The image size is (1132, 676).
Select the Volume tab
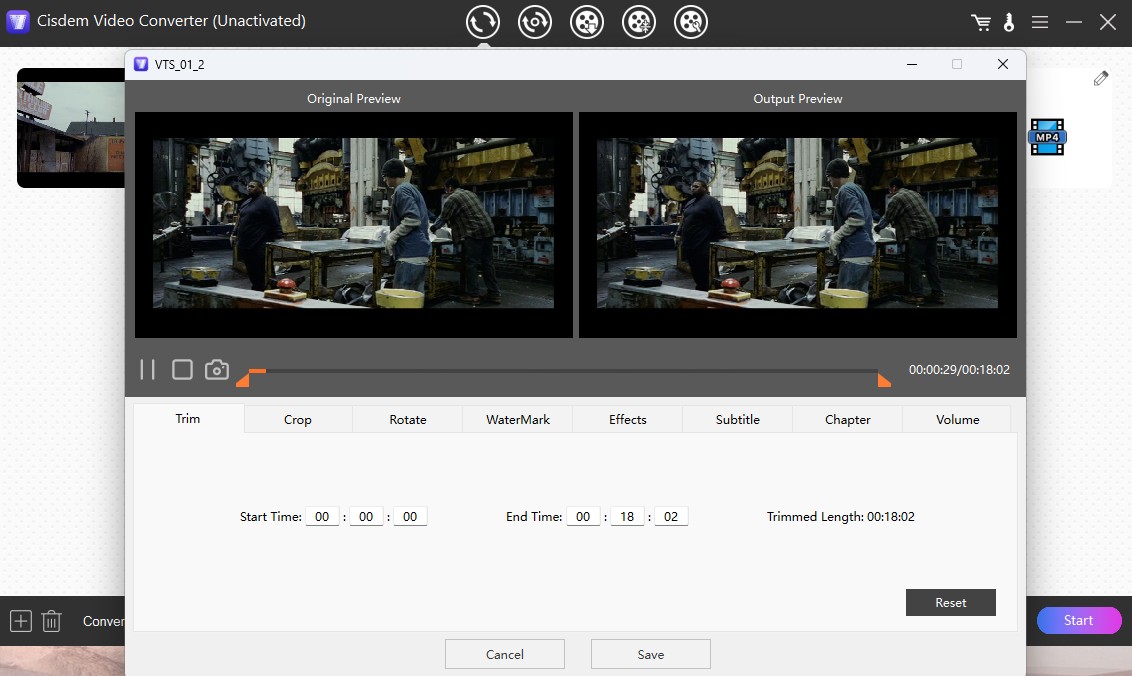click(957, 420)
